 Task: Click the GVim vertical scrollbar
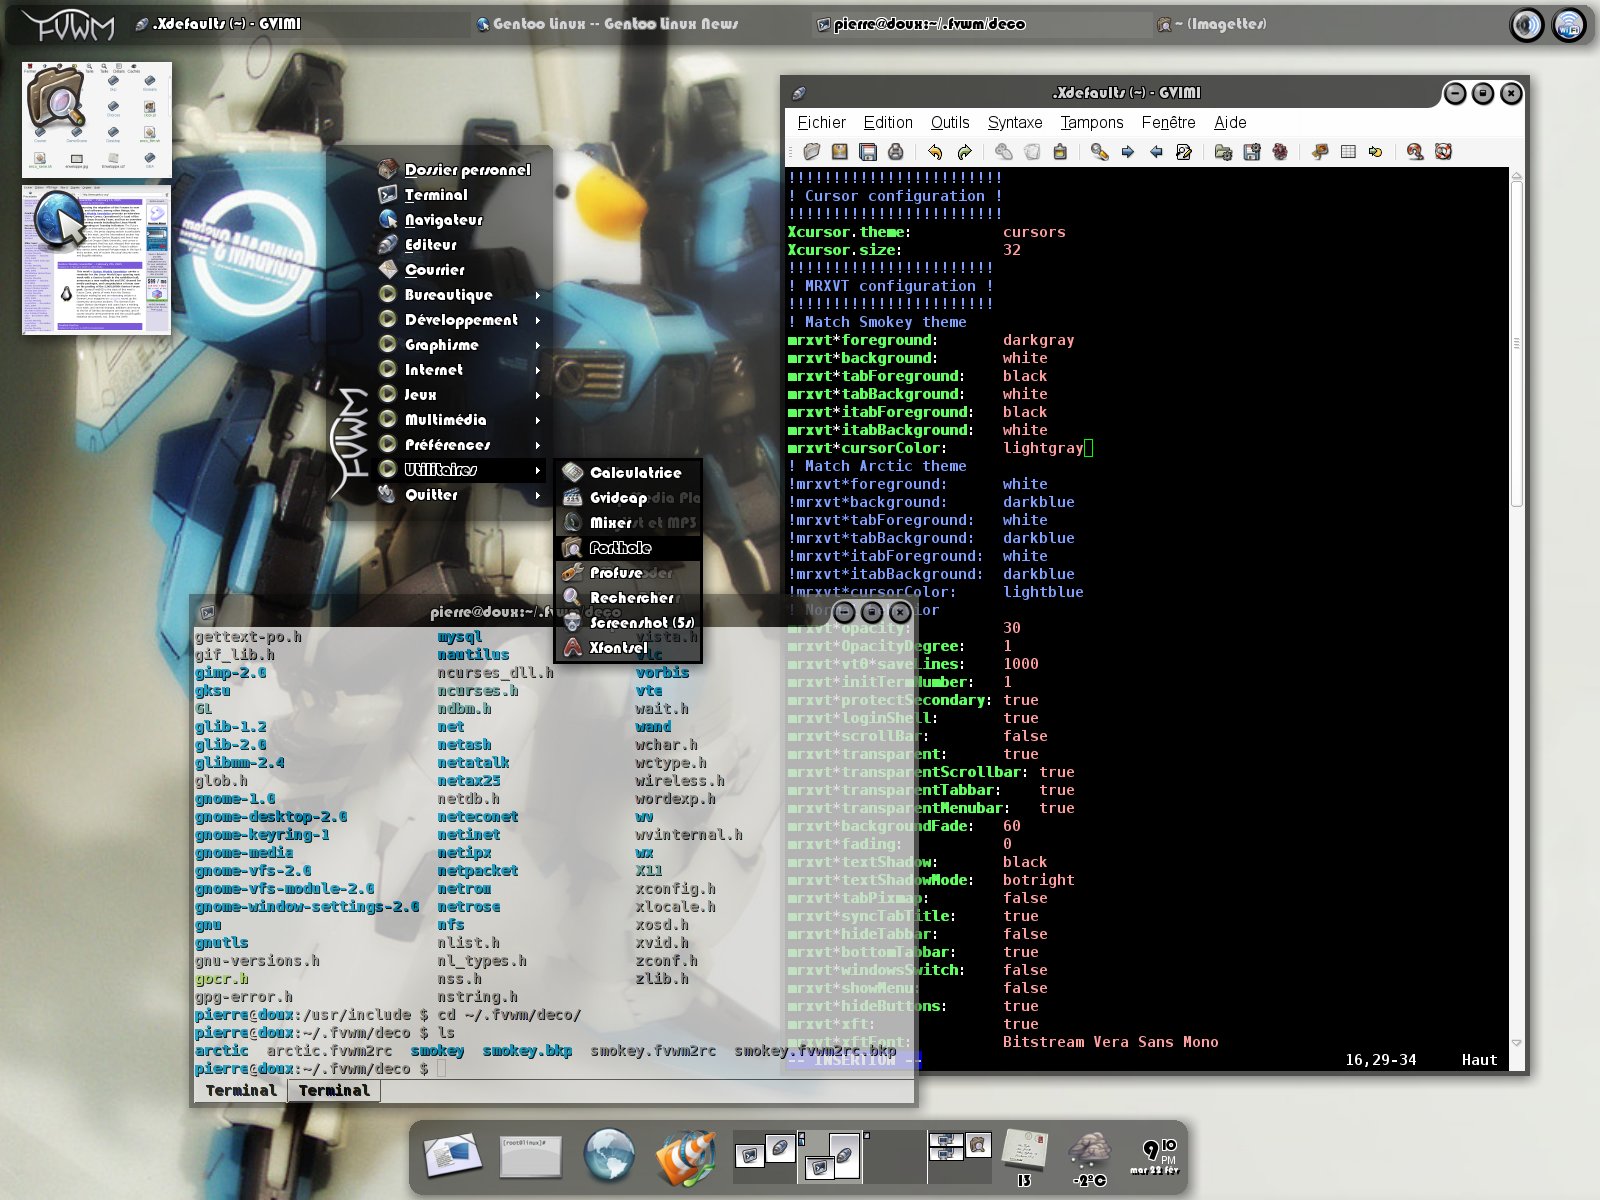pyautogui.click(x=1516, y=345)
